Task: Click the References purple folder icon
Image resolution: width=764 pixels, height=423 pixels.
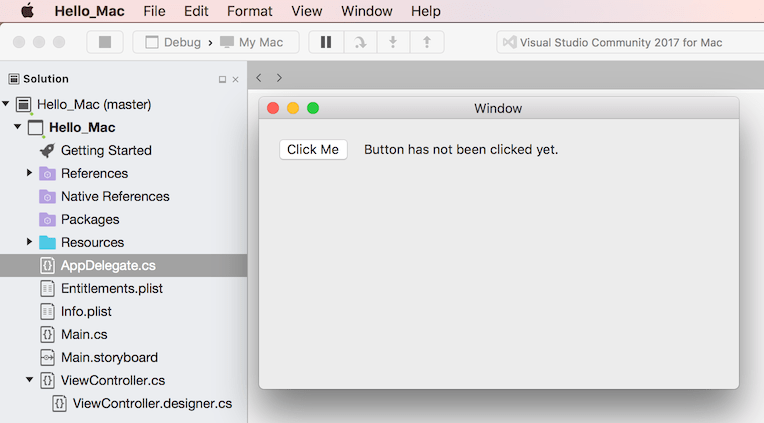Action: coord(47,173)
